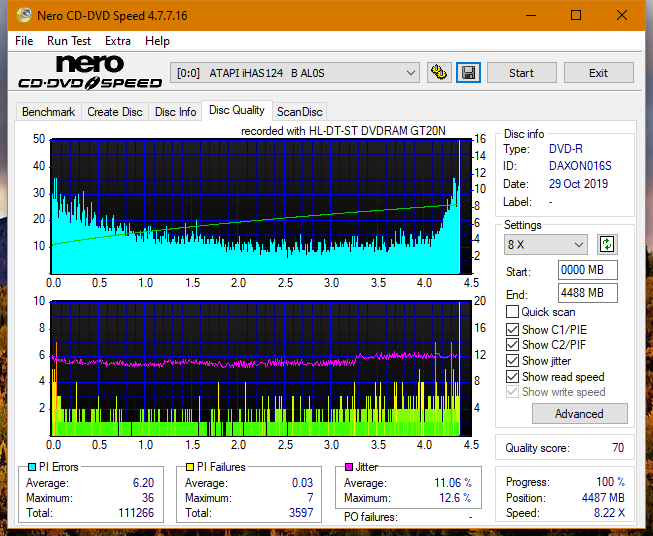
Task: Switch to the Create Disc tab
Action: click(x=115, y=112)
